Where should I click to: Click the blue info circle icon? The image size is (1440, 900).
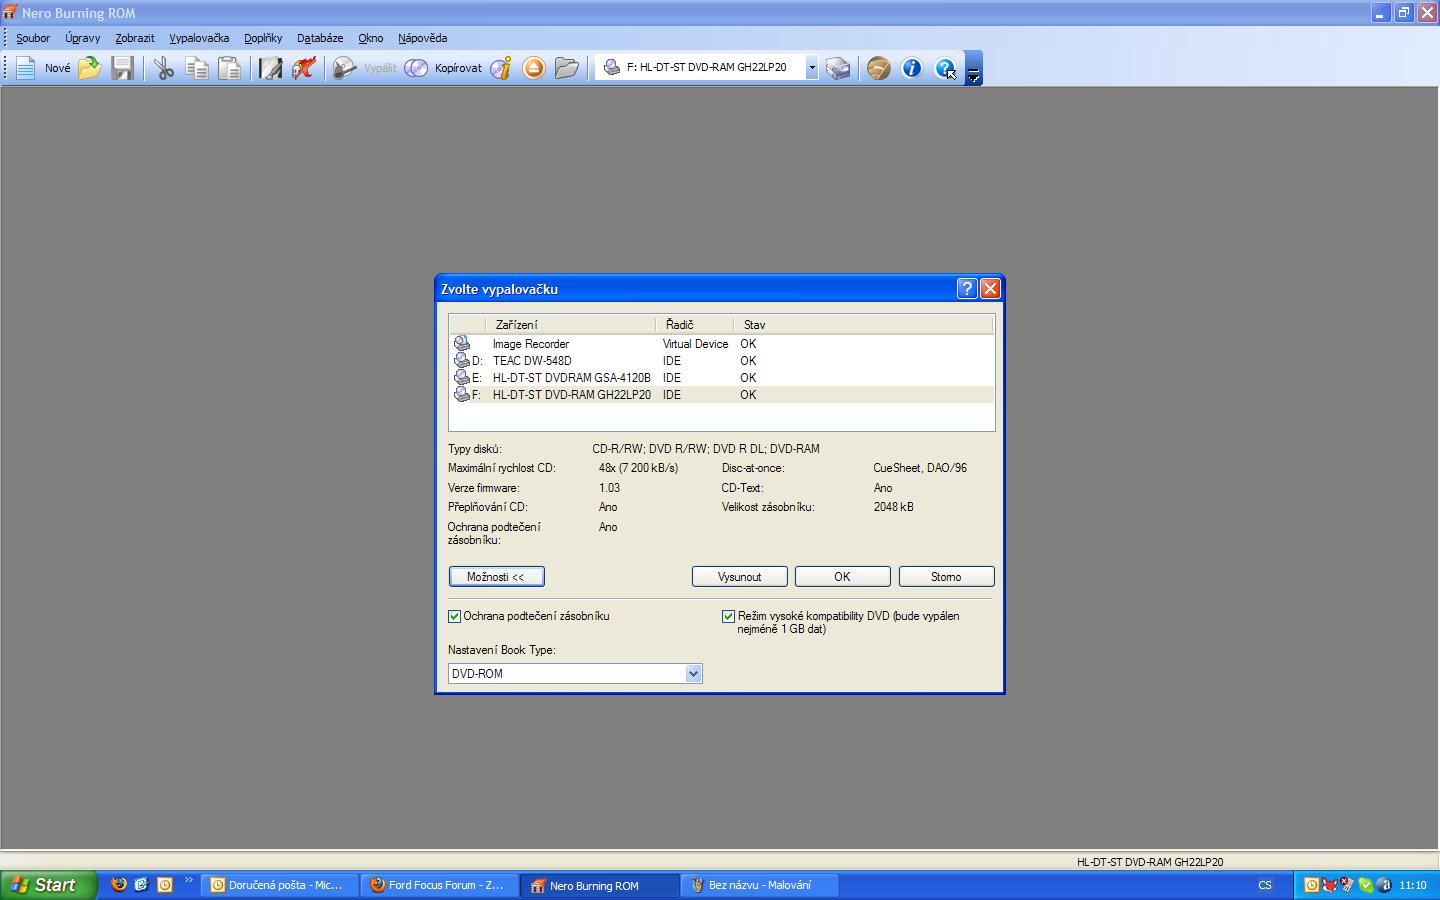(911, 68)
